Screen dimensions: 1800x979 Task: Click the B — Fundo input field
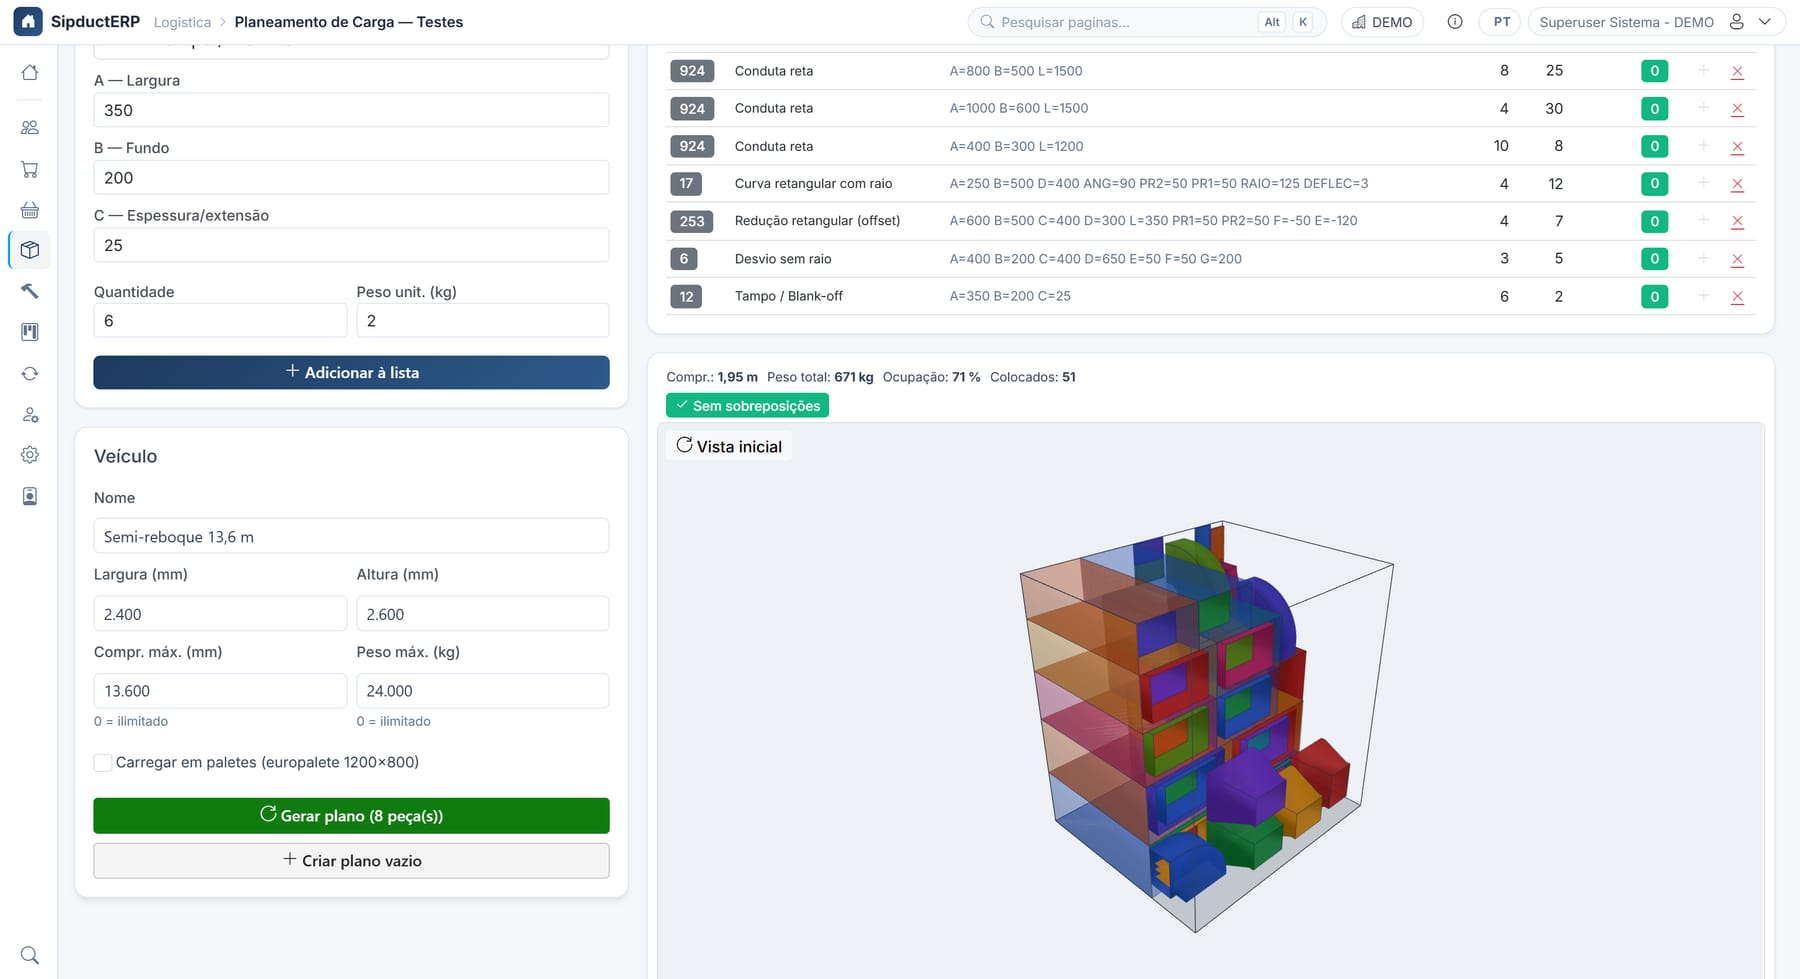(x=351, y=177)
